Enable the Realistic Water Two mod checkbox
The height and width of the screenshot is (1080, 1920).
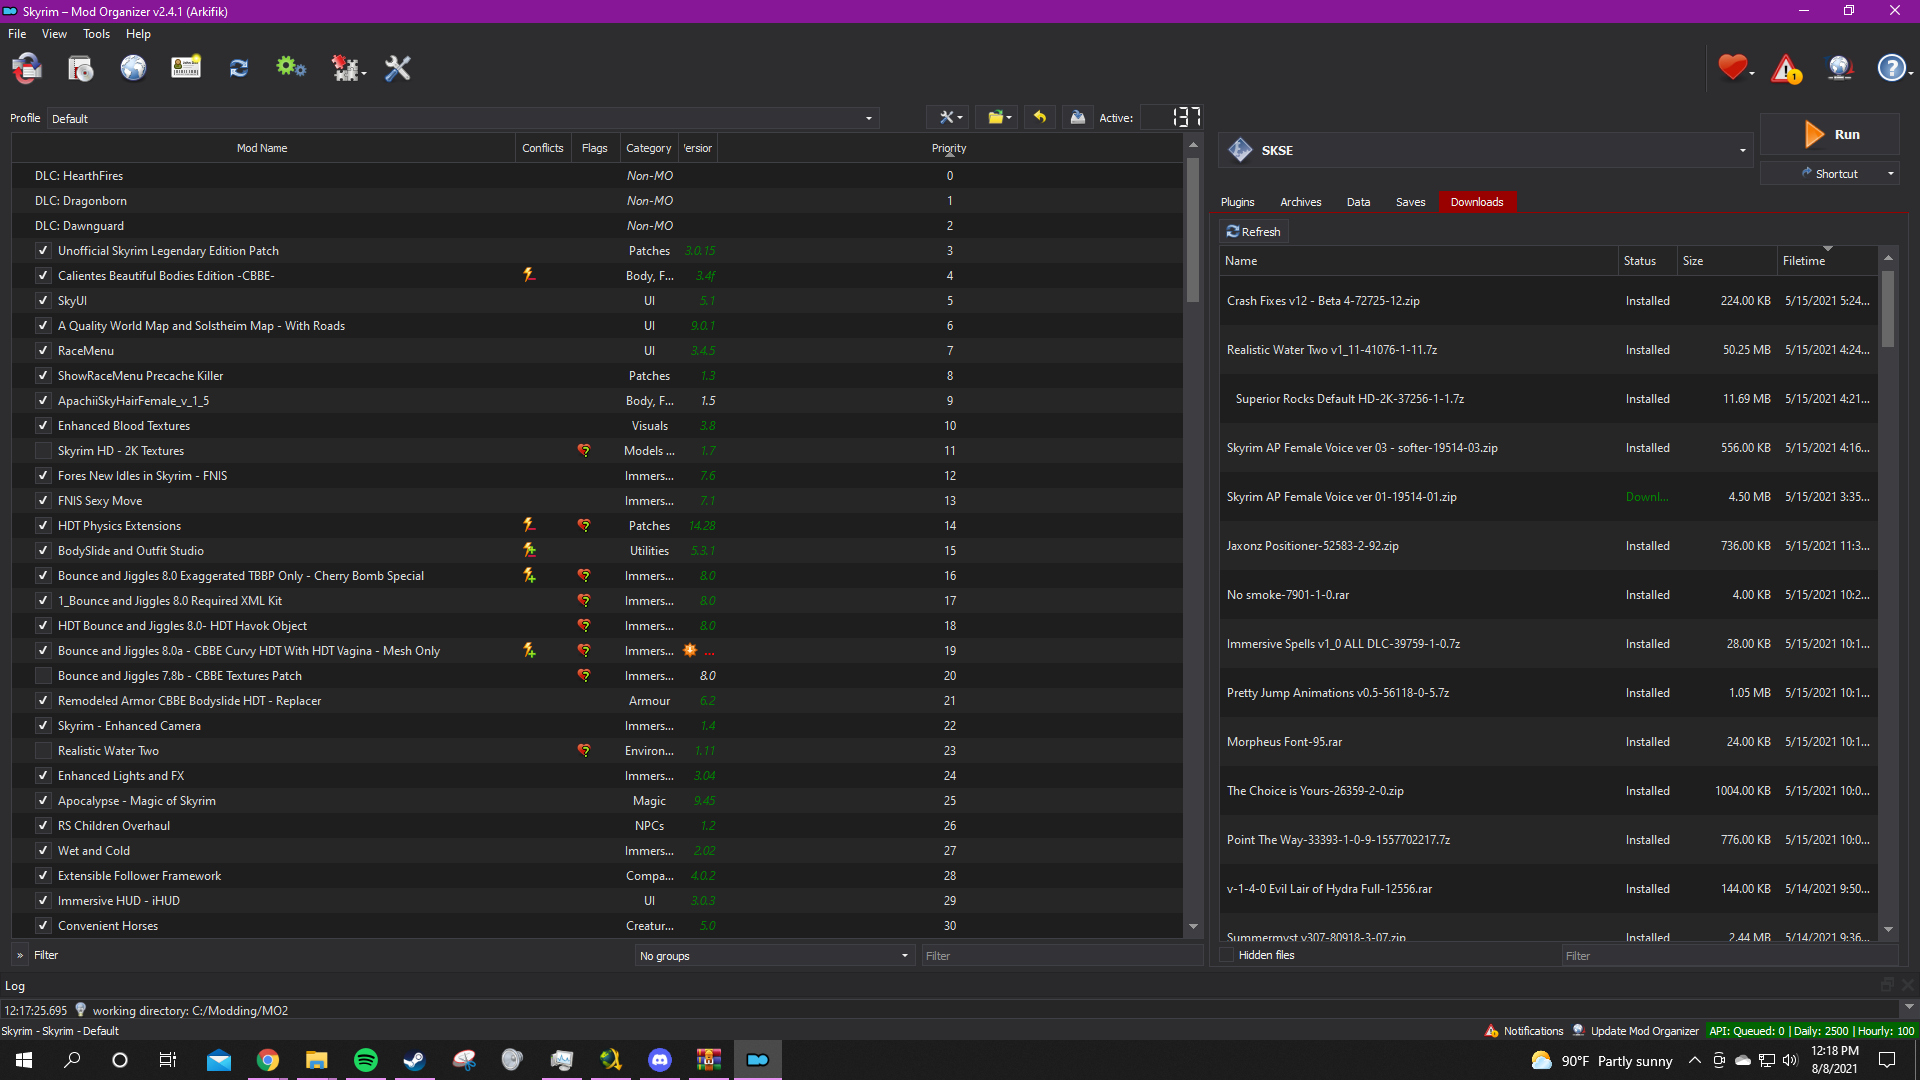43,751
